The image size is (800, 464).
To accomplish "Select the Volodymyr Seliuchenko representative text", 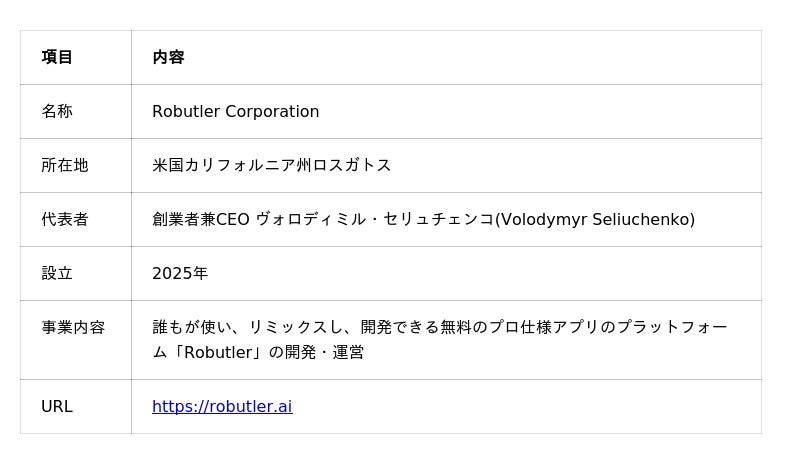I will (x=595, y=219).
